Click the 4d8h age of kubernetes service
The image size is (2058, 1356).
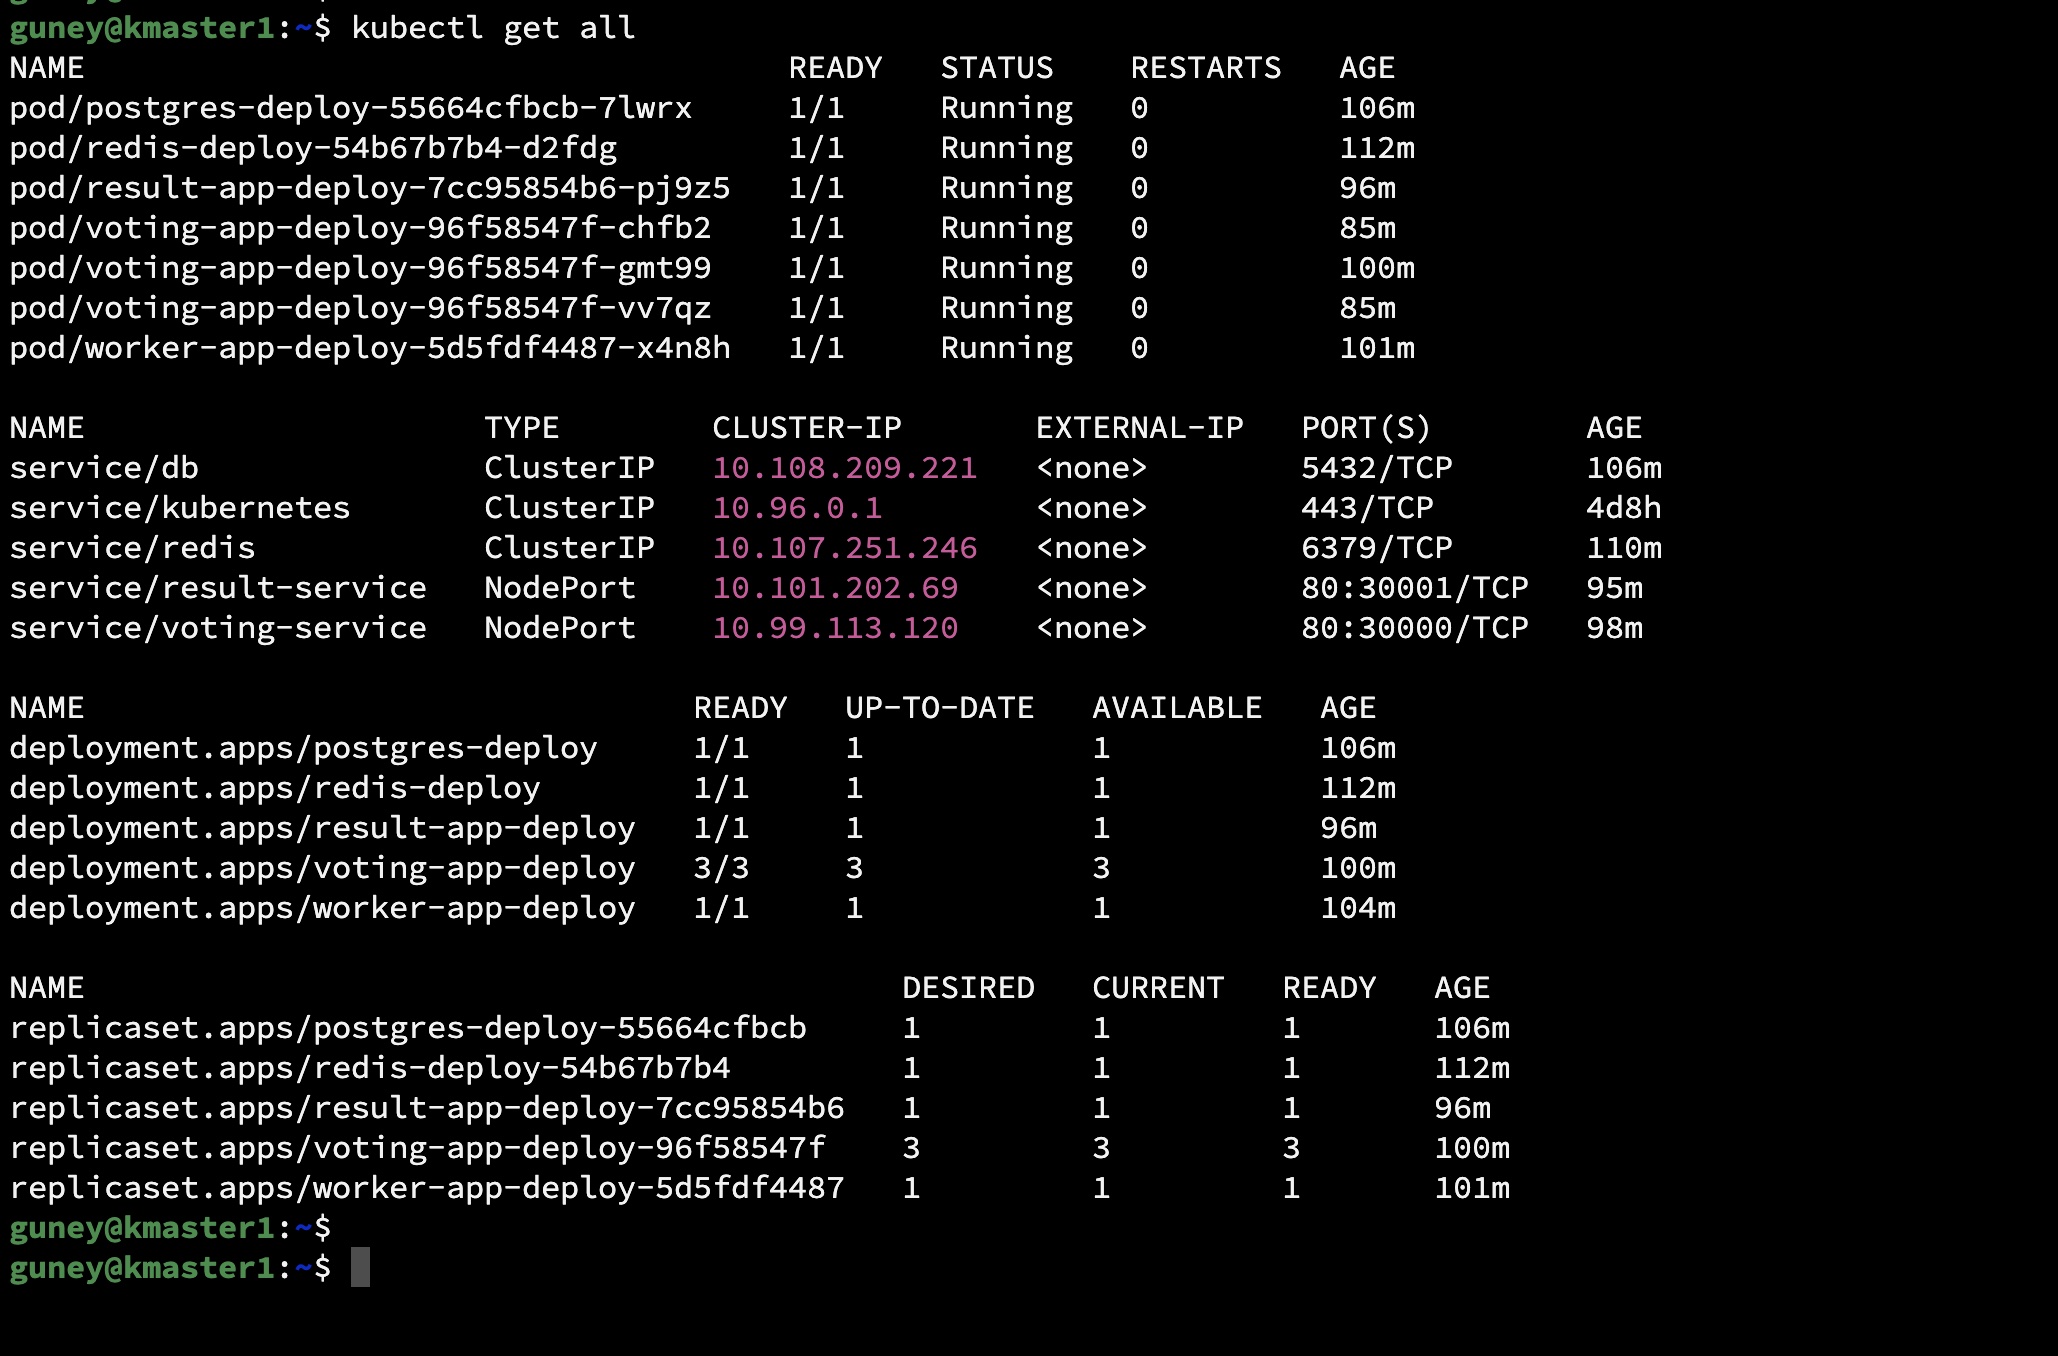click(x=1624, y=508)
